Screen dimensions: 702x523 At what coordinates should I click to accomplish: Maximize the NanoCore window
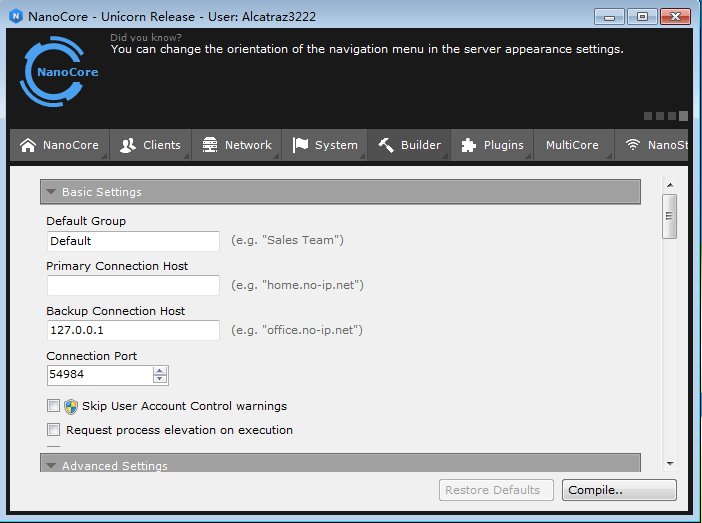642,17
